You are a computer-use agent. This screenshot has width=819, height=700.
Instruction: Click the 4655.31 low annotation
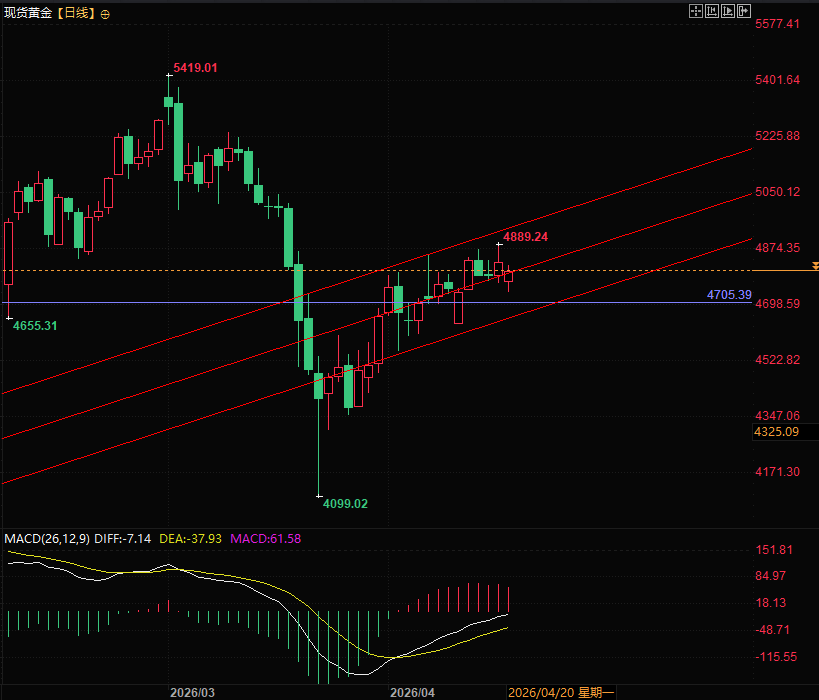click(35, 325)
